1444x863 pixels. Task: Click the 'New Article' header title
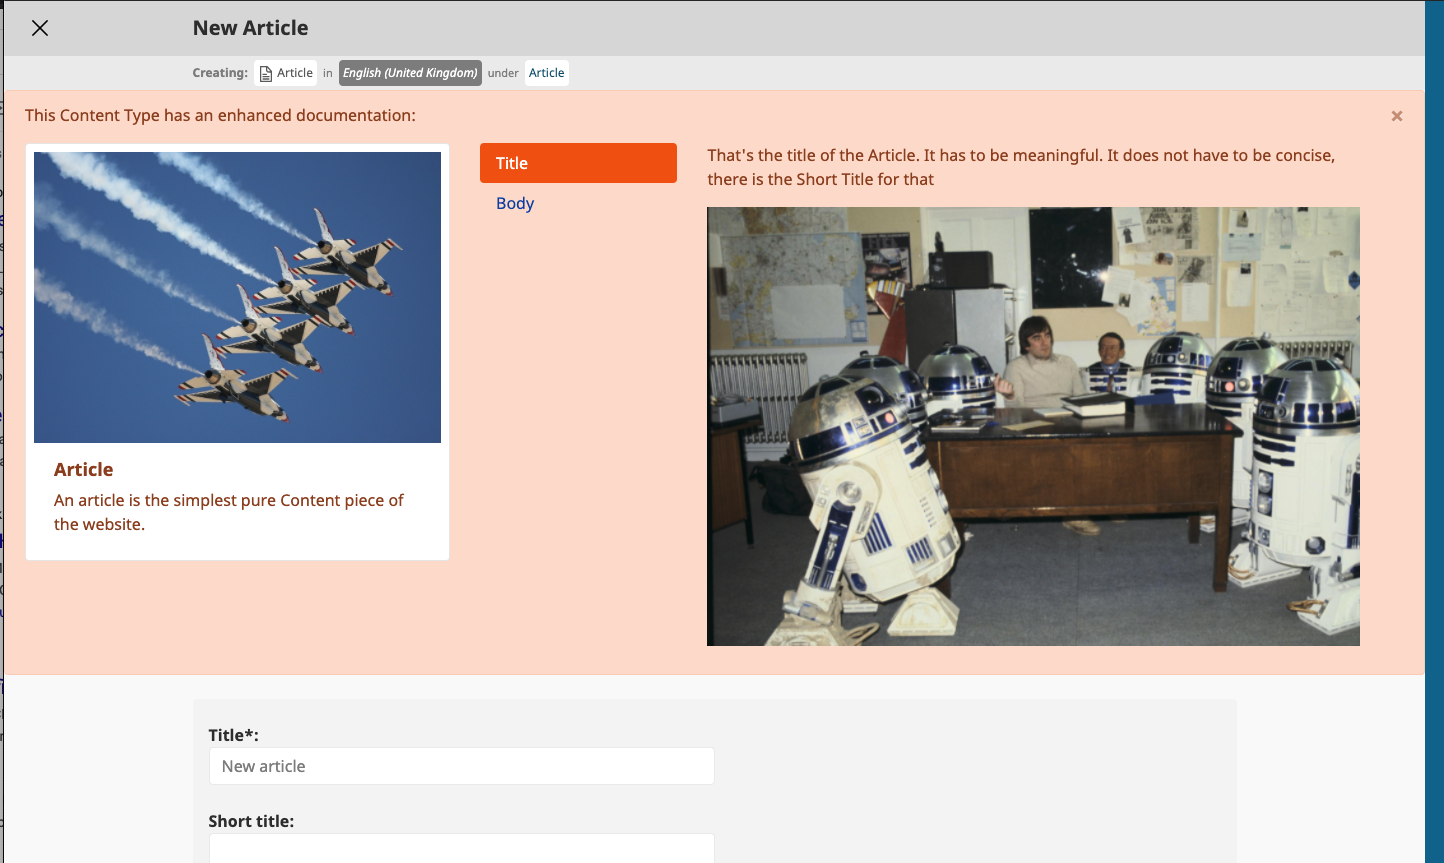[250, 28]
